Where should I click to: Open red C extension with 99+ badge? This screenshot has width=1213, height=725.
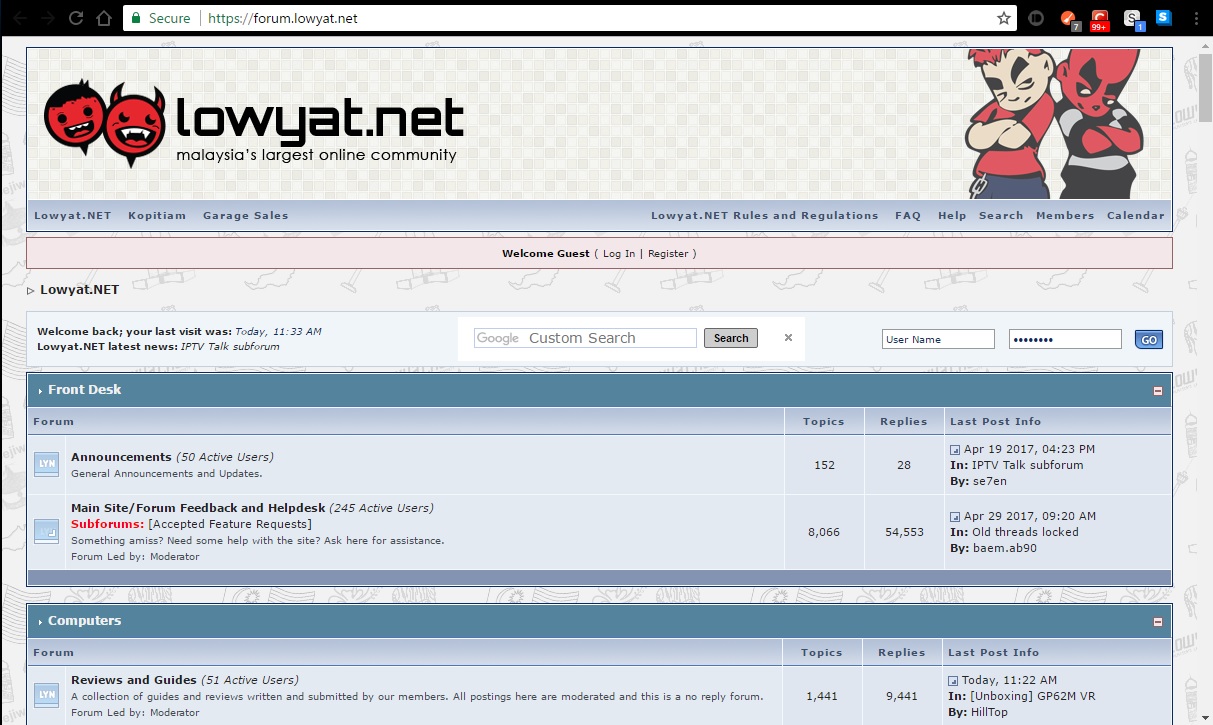pyautogui.click(x=1100, y=19)
